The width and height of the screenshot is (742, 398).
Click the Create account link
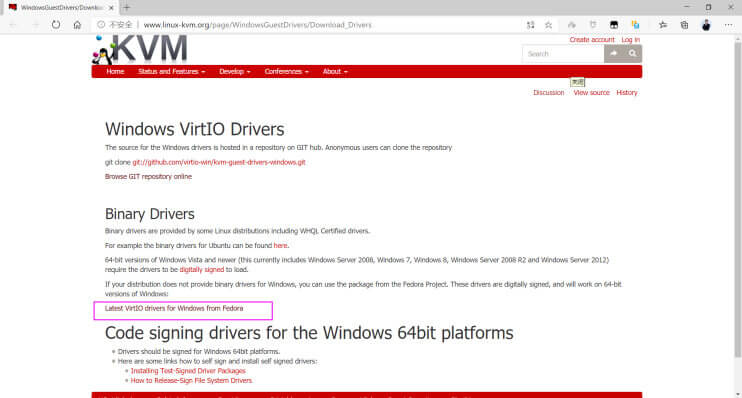coord(592,40)
